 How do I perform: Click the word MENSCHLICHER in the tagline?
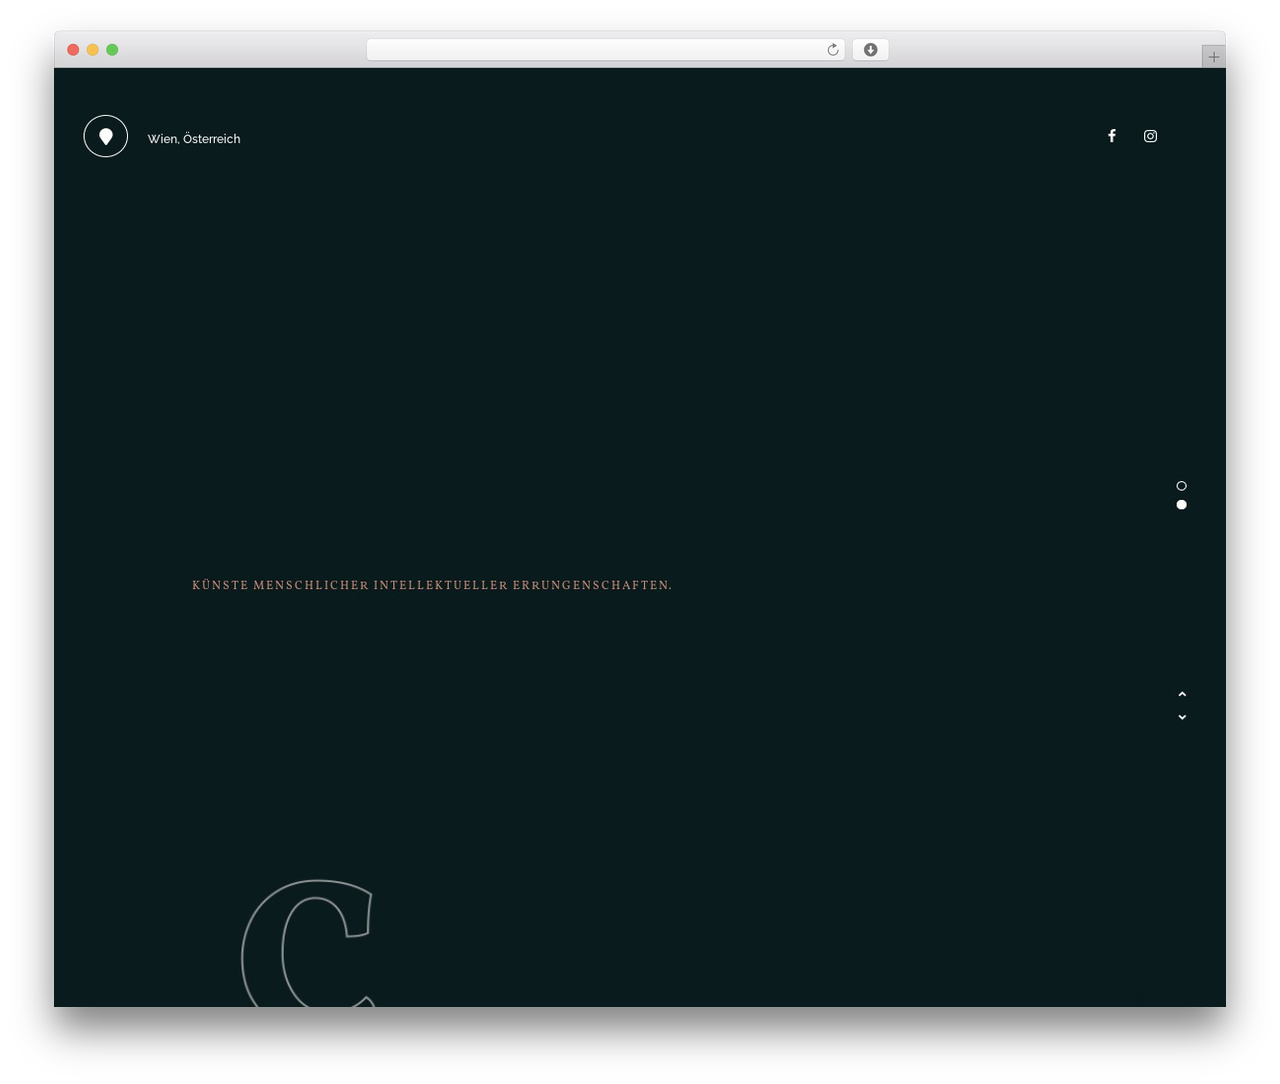point(311,585)
